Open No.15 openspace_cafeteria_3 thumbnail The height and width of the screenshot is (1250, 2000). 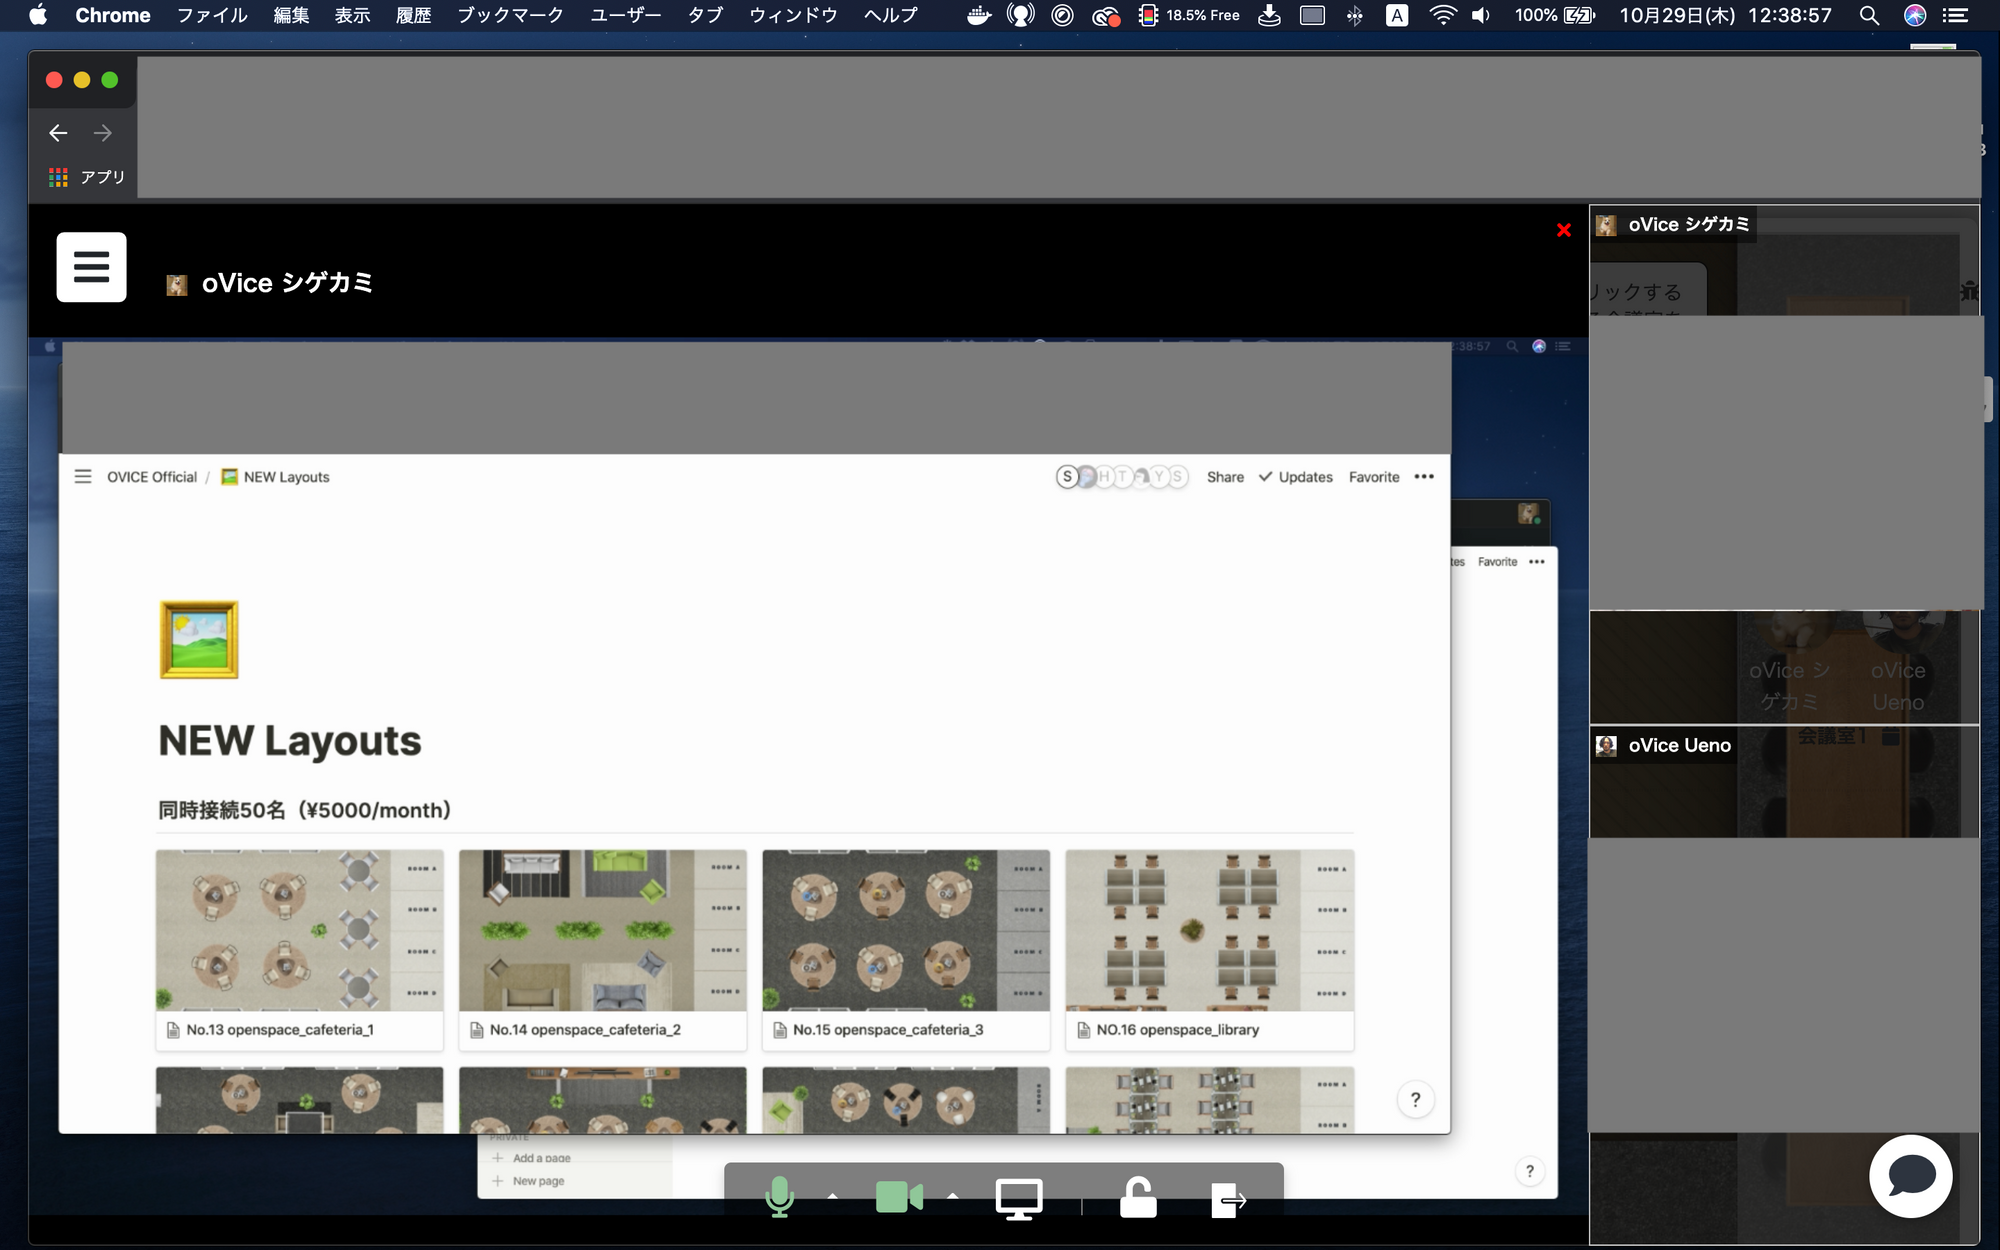[906, 930]
